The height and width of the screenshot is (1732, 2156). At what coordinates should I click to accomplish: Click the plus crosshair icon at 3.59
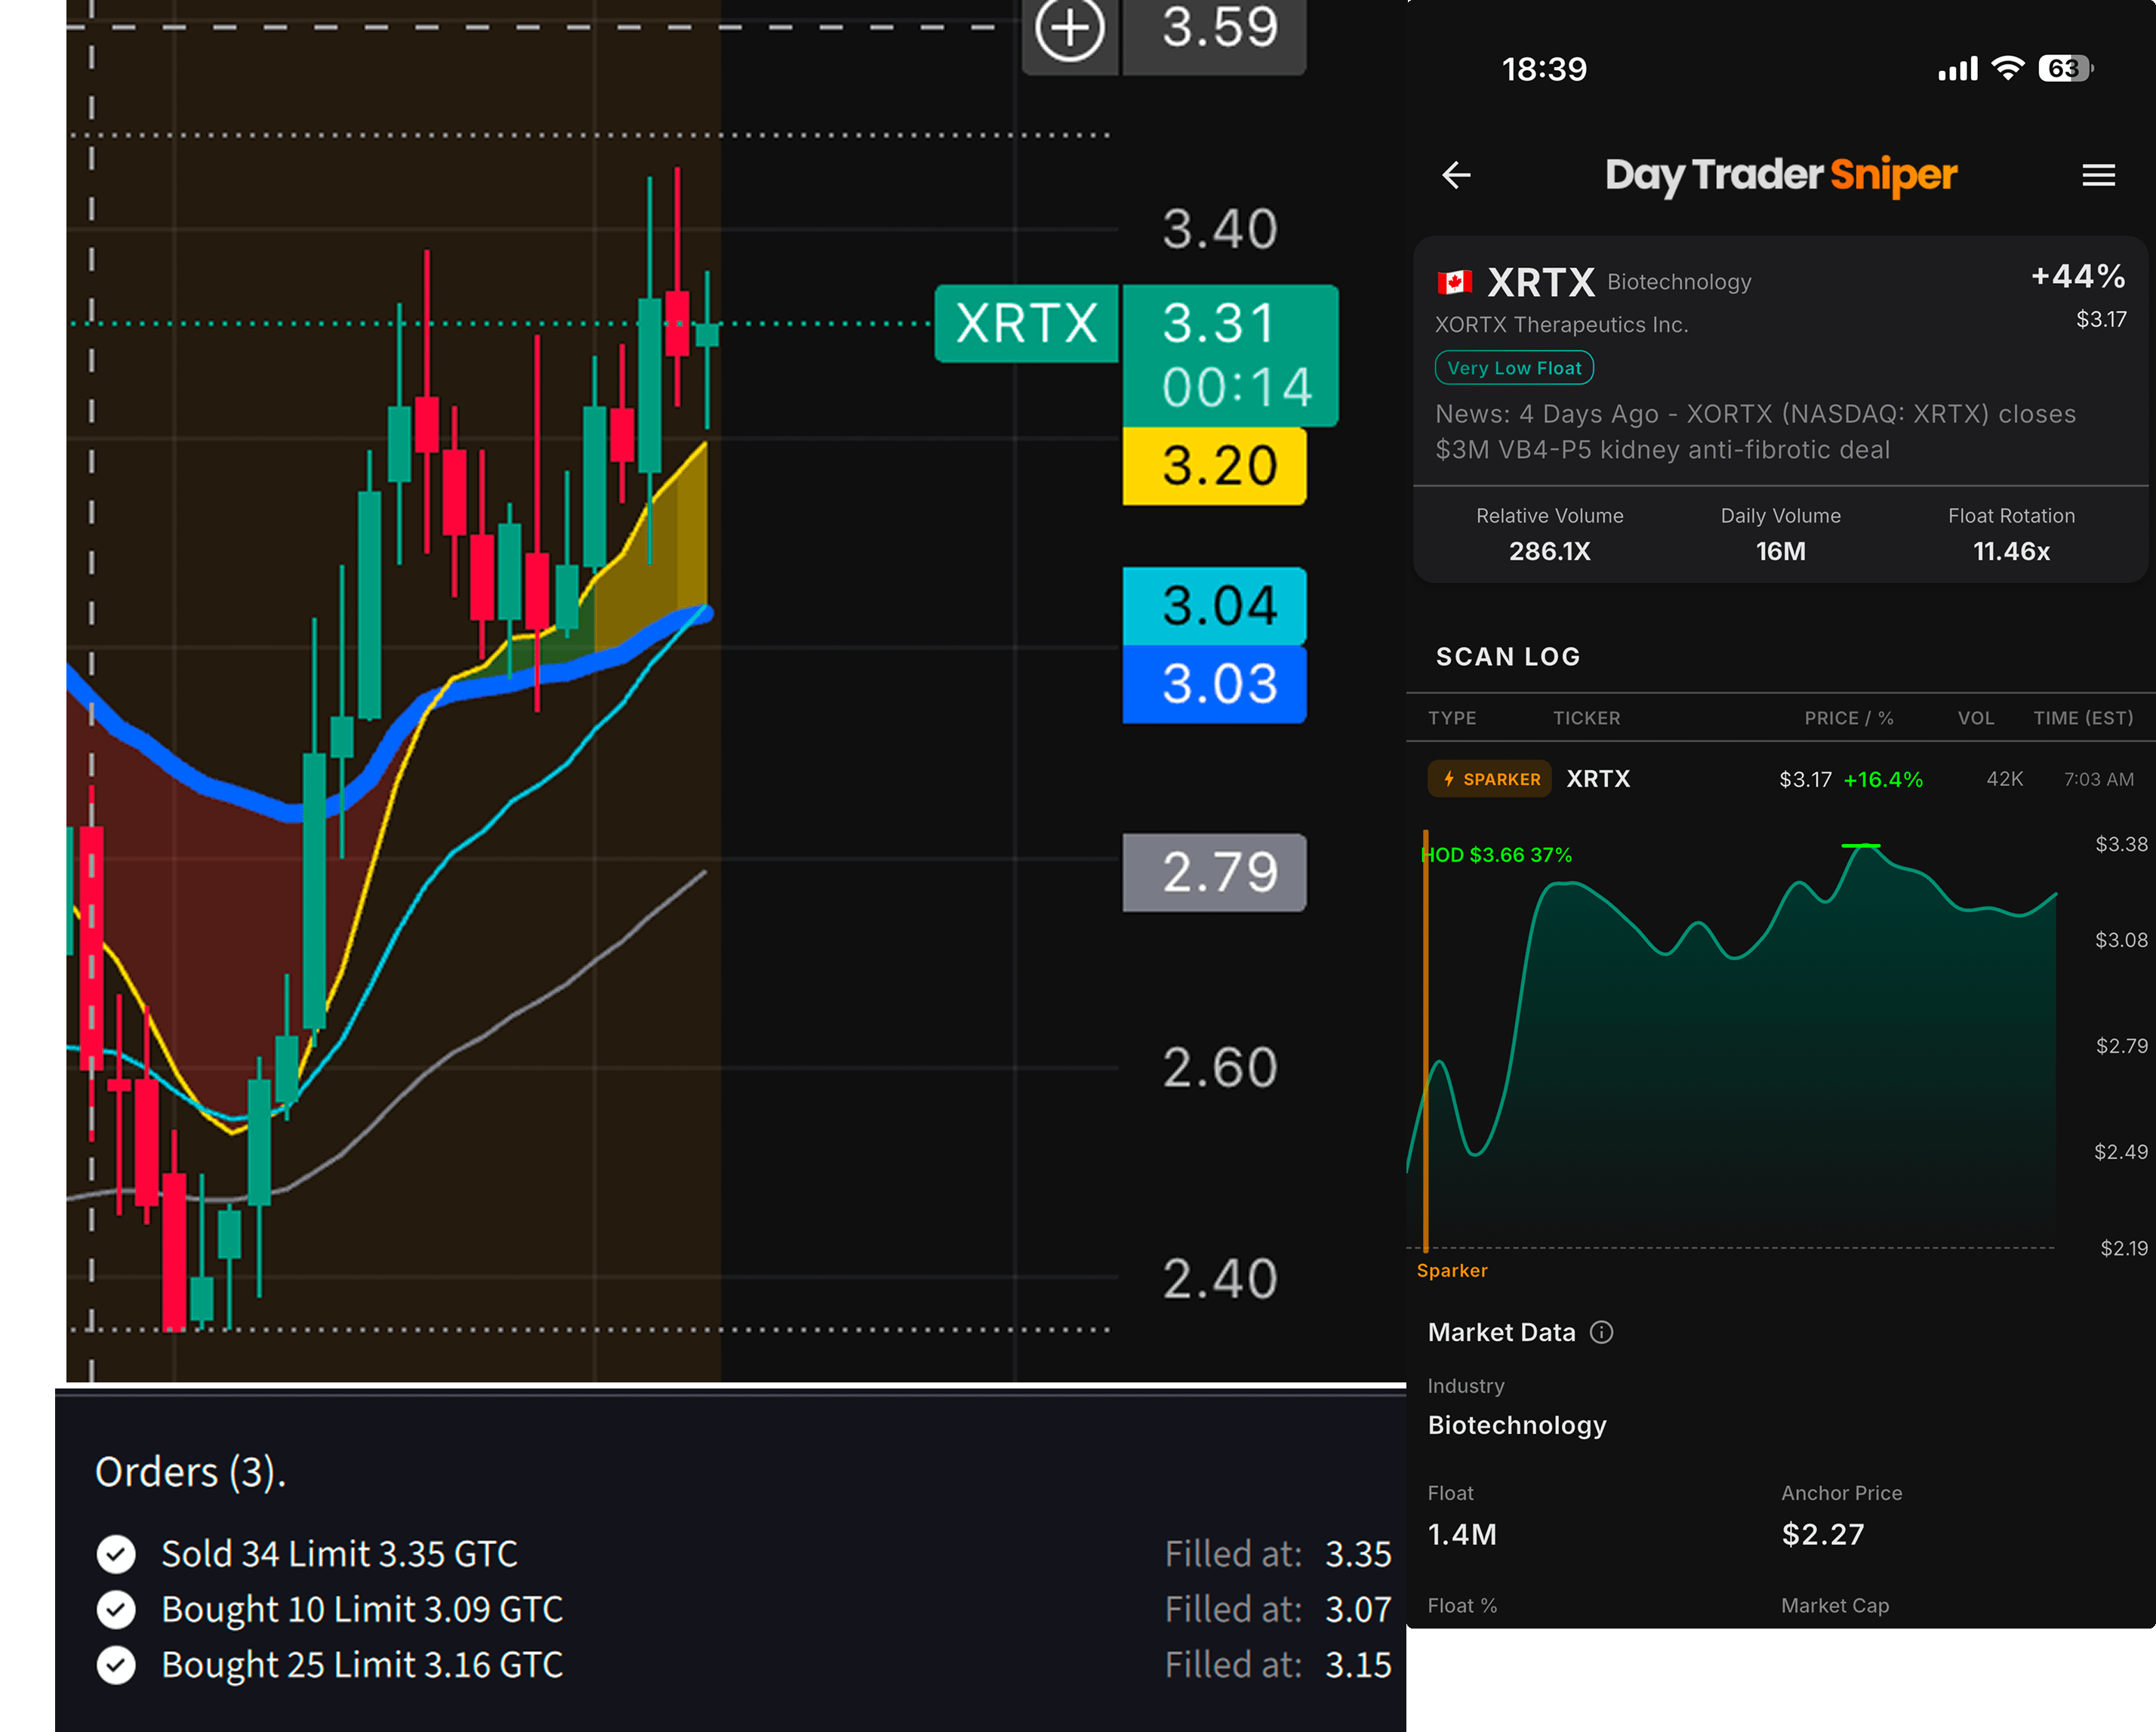[x=1069, y=28]
